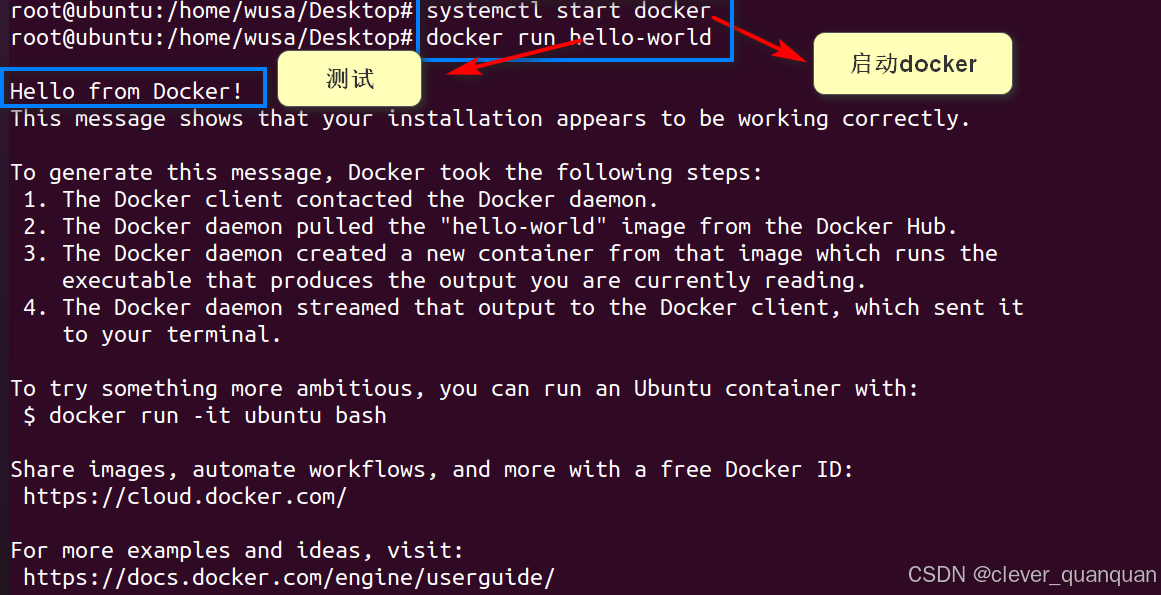Open the docs.docker.com/engine/userguide URL
1161x595 pixels.
(x=289, y=577)
